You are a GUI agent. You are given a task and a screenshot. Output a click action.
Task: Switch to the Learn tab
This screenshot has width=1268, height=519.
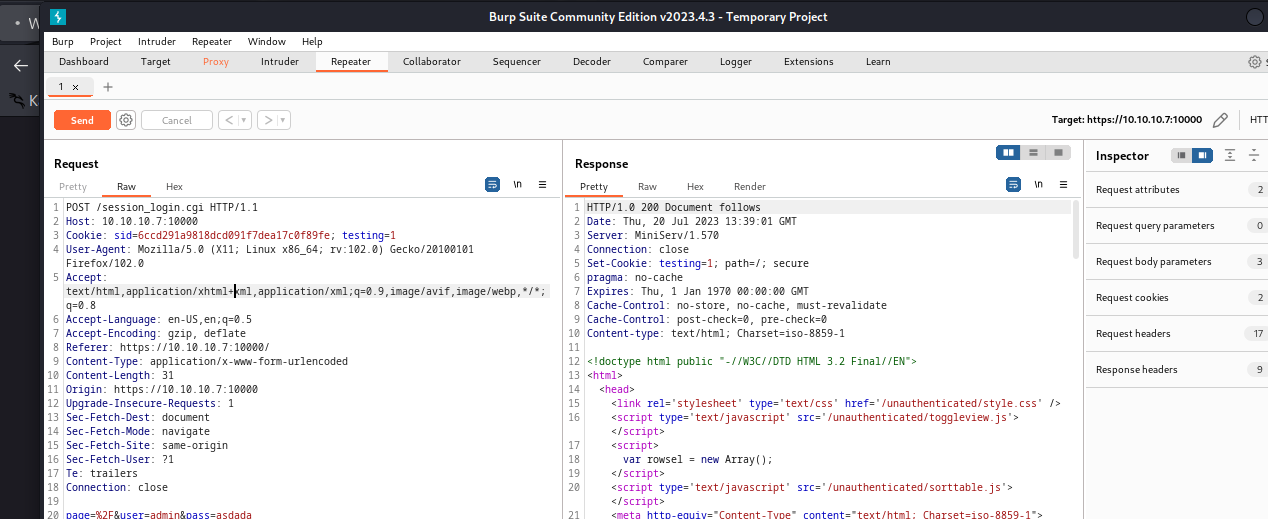tap(878, 62)
